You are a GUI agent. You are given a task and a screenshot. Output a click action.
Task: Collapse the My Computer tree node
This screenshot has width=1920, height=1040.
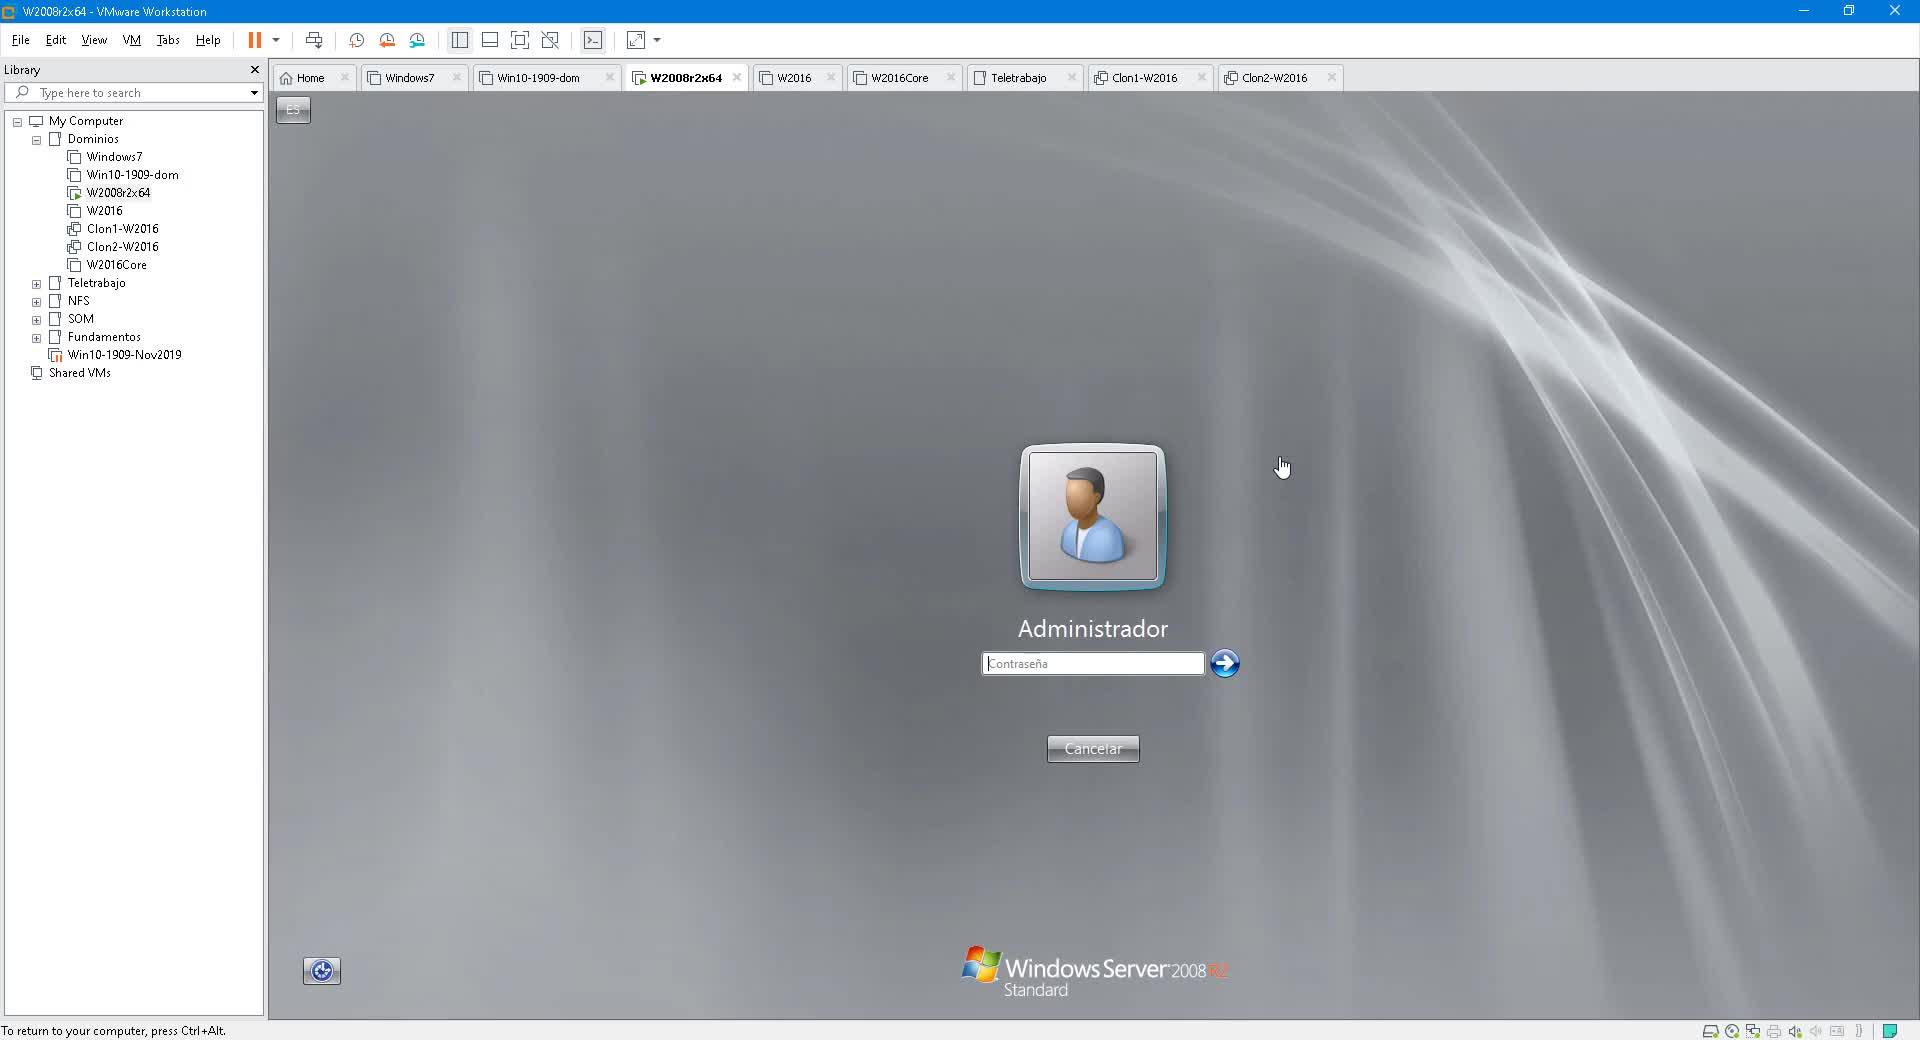pyautogui.click(x=17, y=122)
